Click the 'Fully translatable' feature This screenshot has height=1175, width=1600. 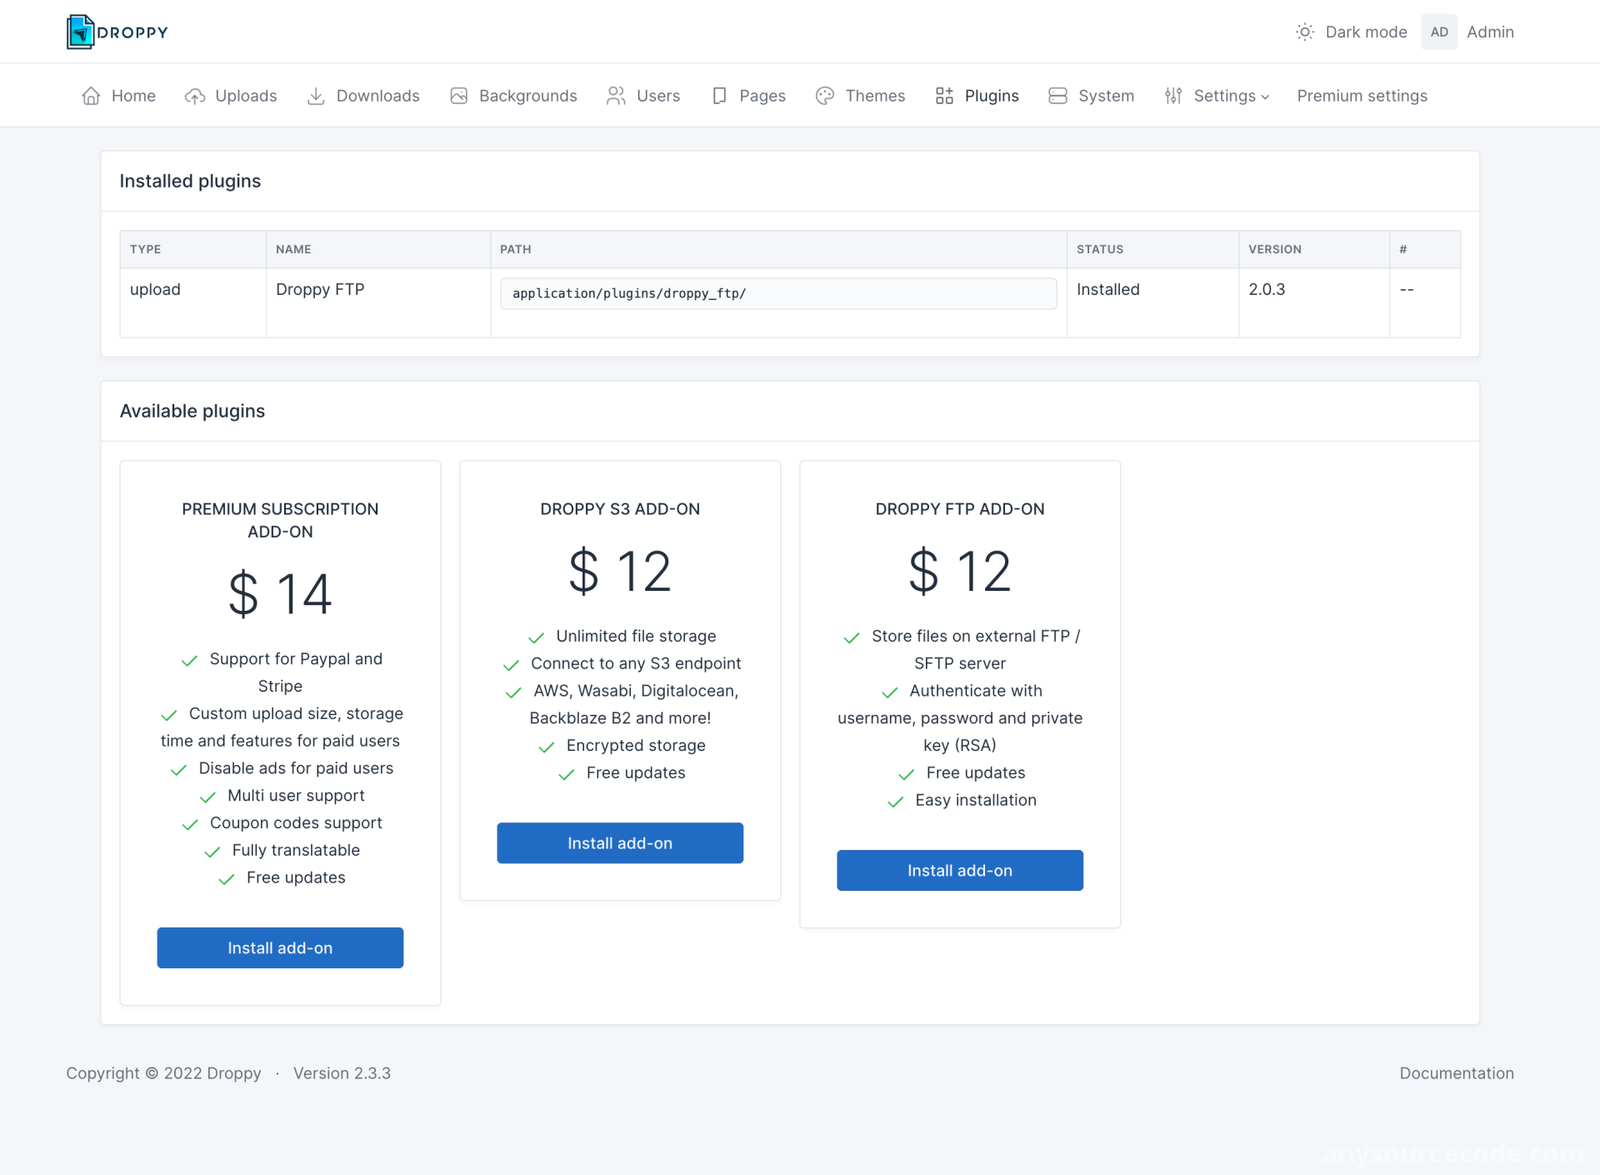coord(296,850)
